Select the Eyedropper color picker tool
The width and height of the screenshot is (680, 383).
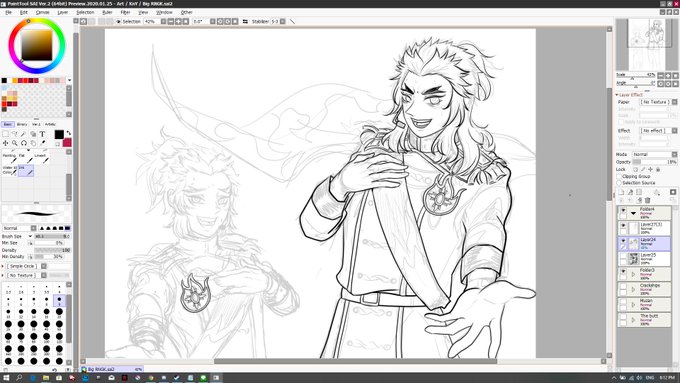click(42, 143)
